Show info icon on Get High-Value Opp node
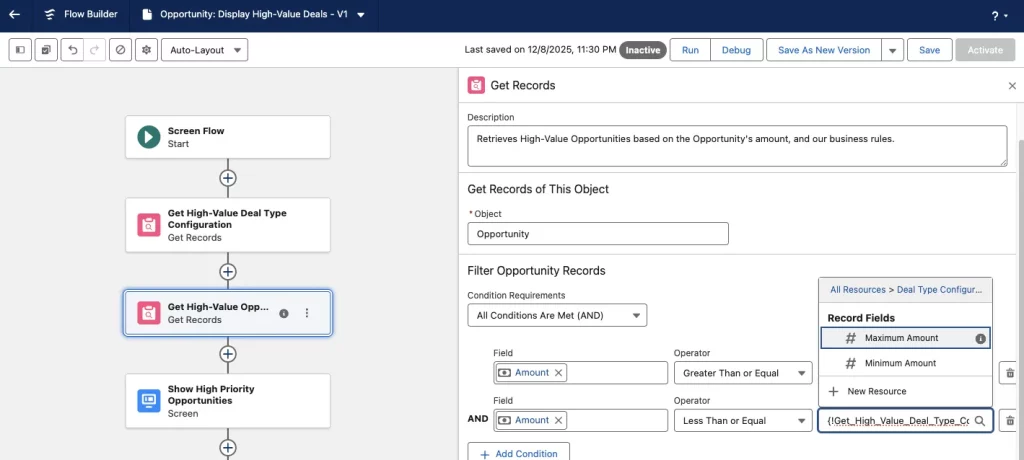The image size is (1024, 460). (x=283, y=313)
